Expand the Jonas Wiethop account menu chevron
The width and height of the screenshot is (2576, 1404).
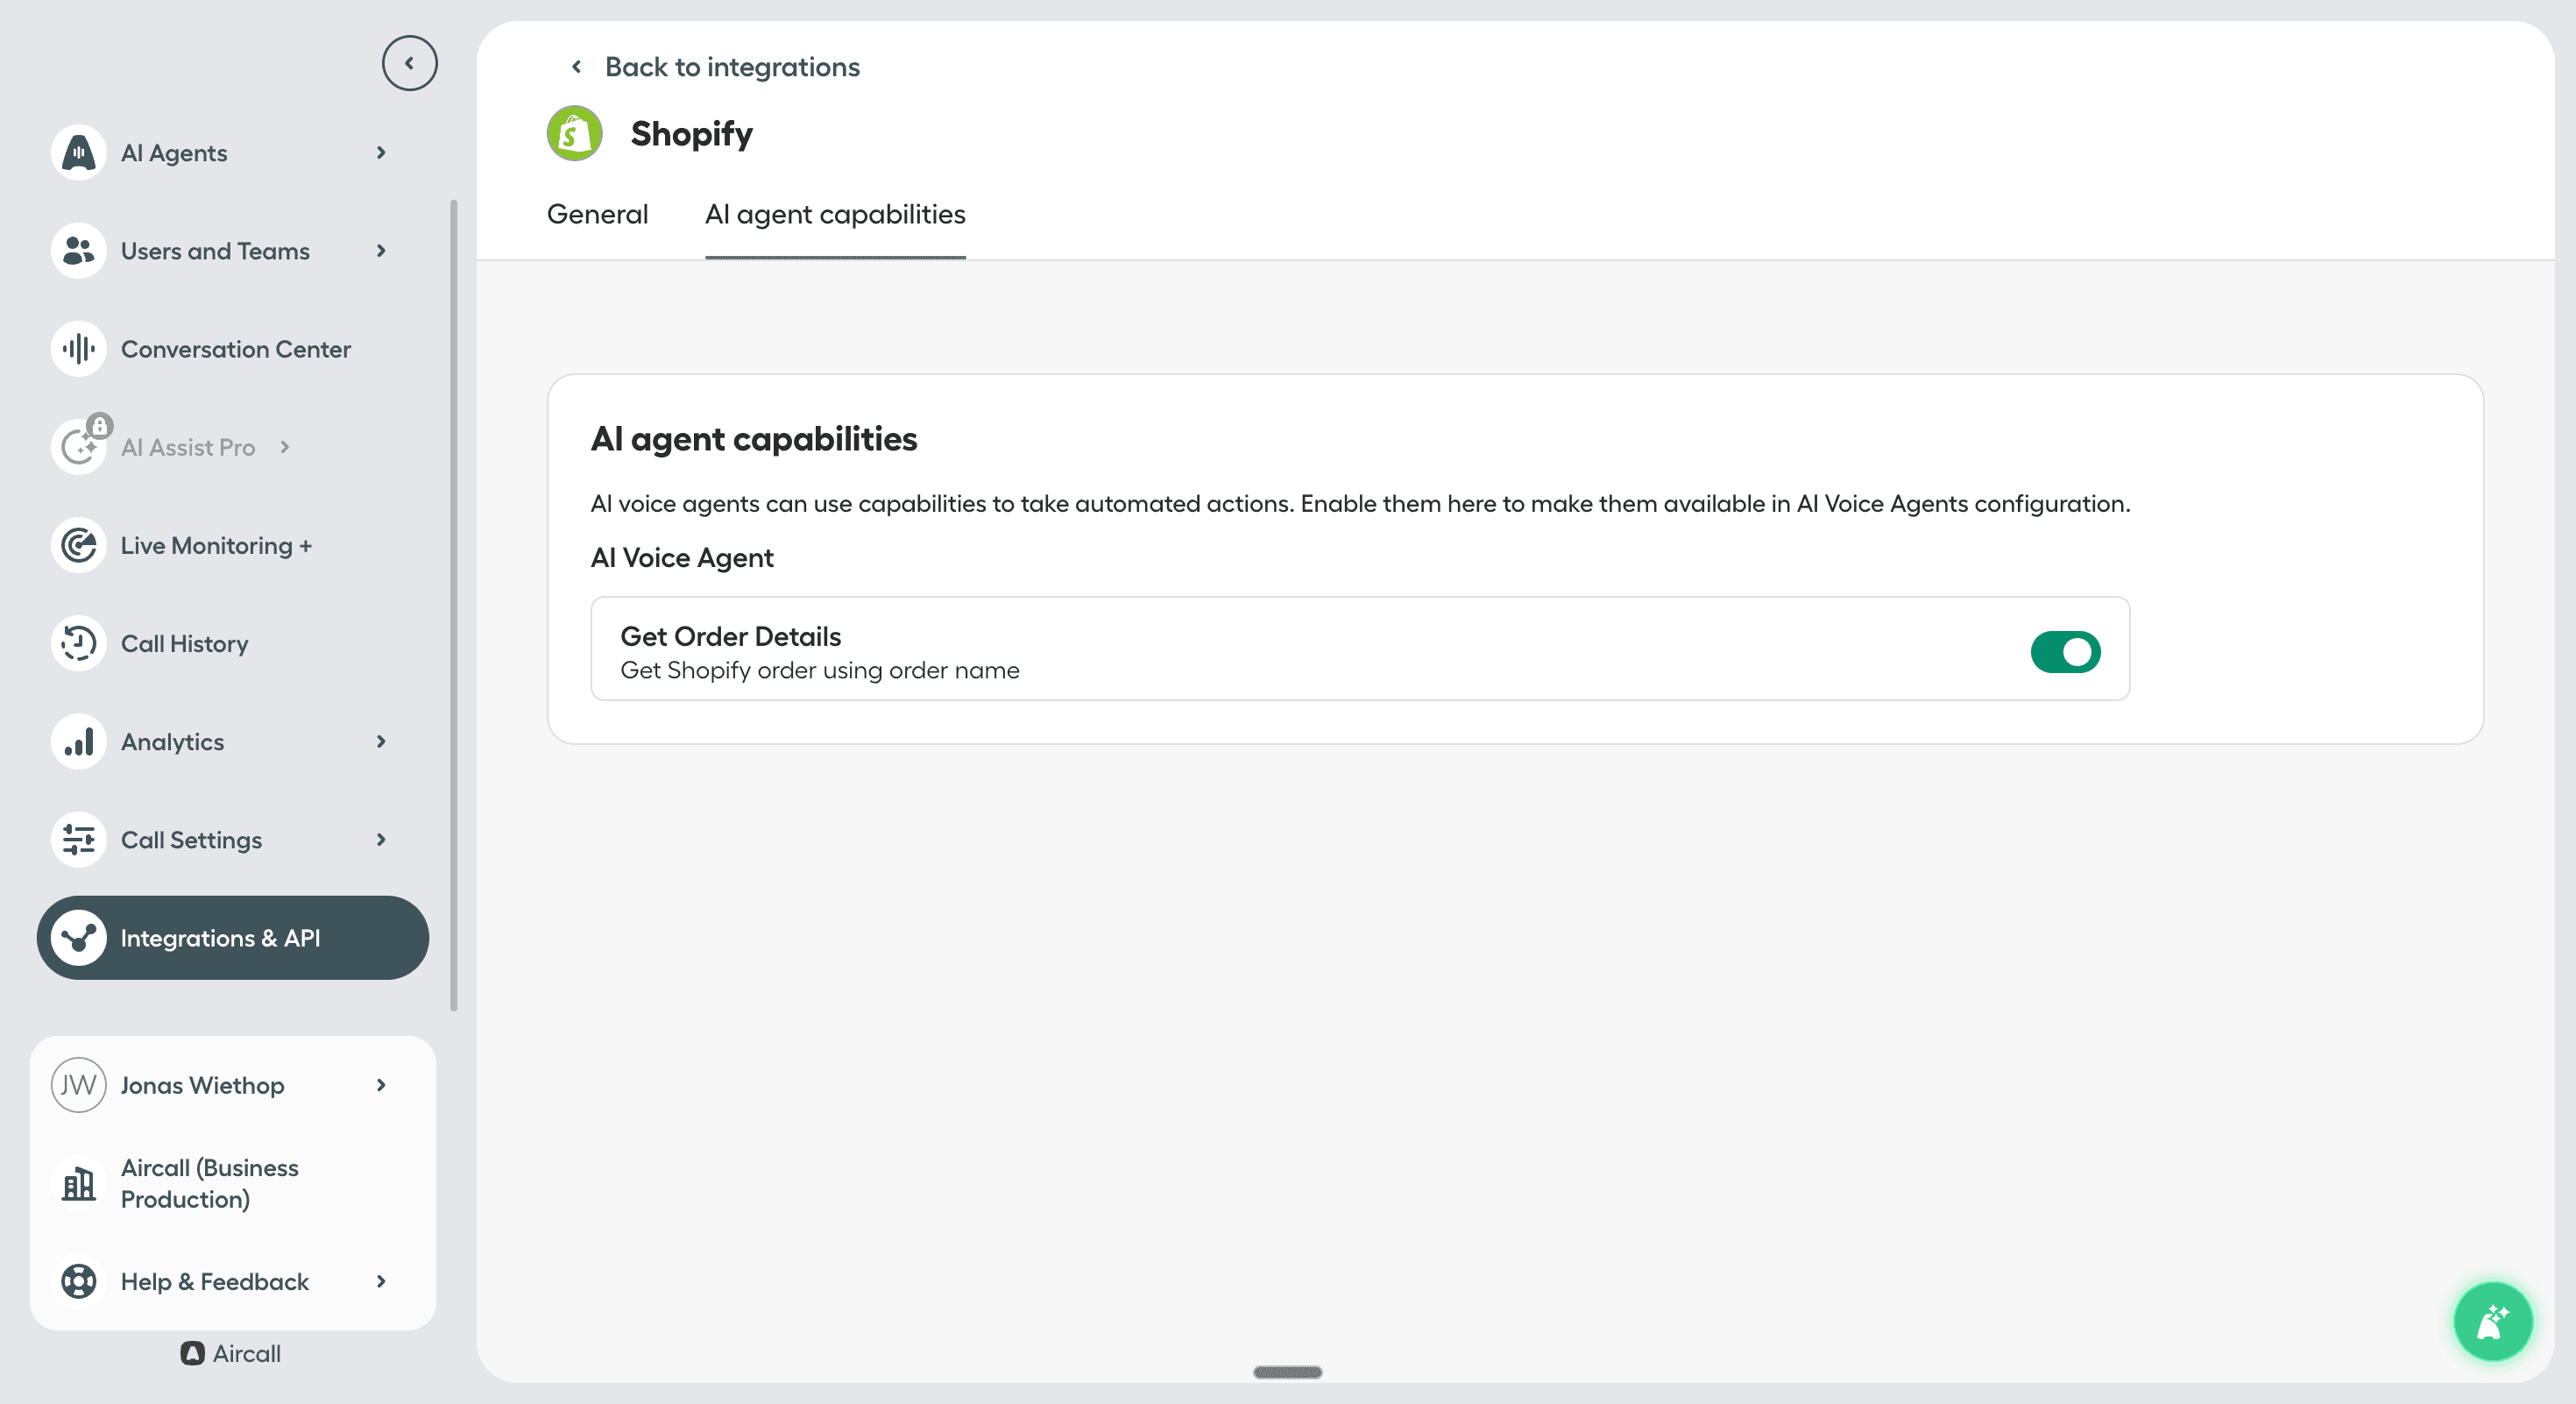(x=381, y=1085)
